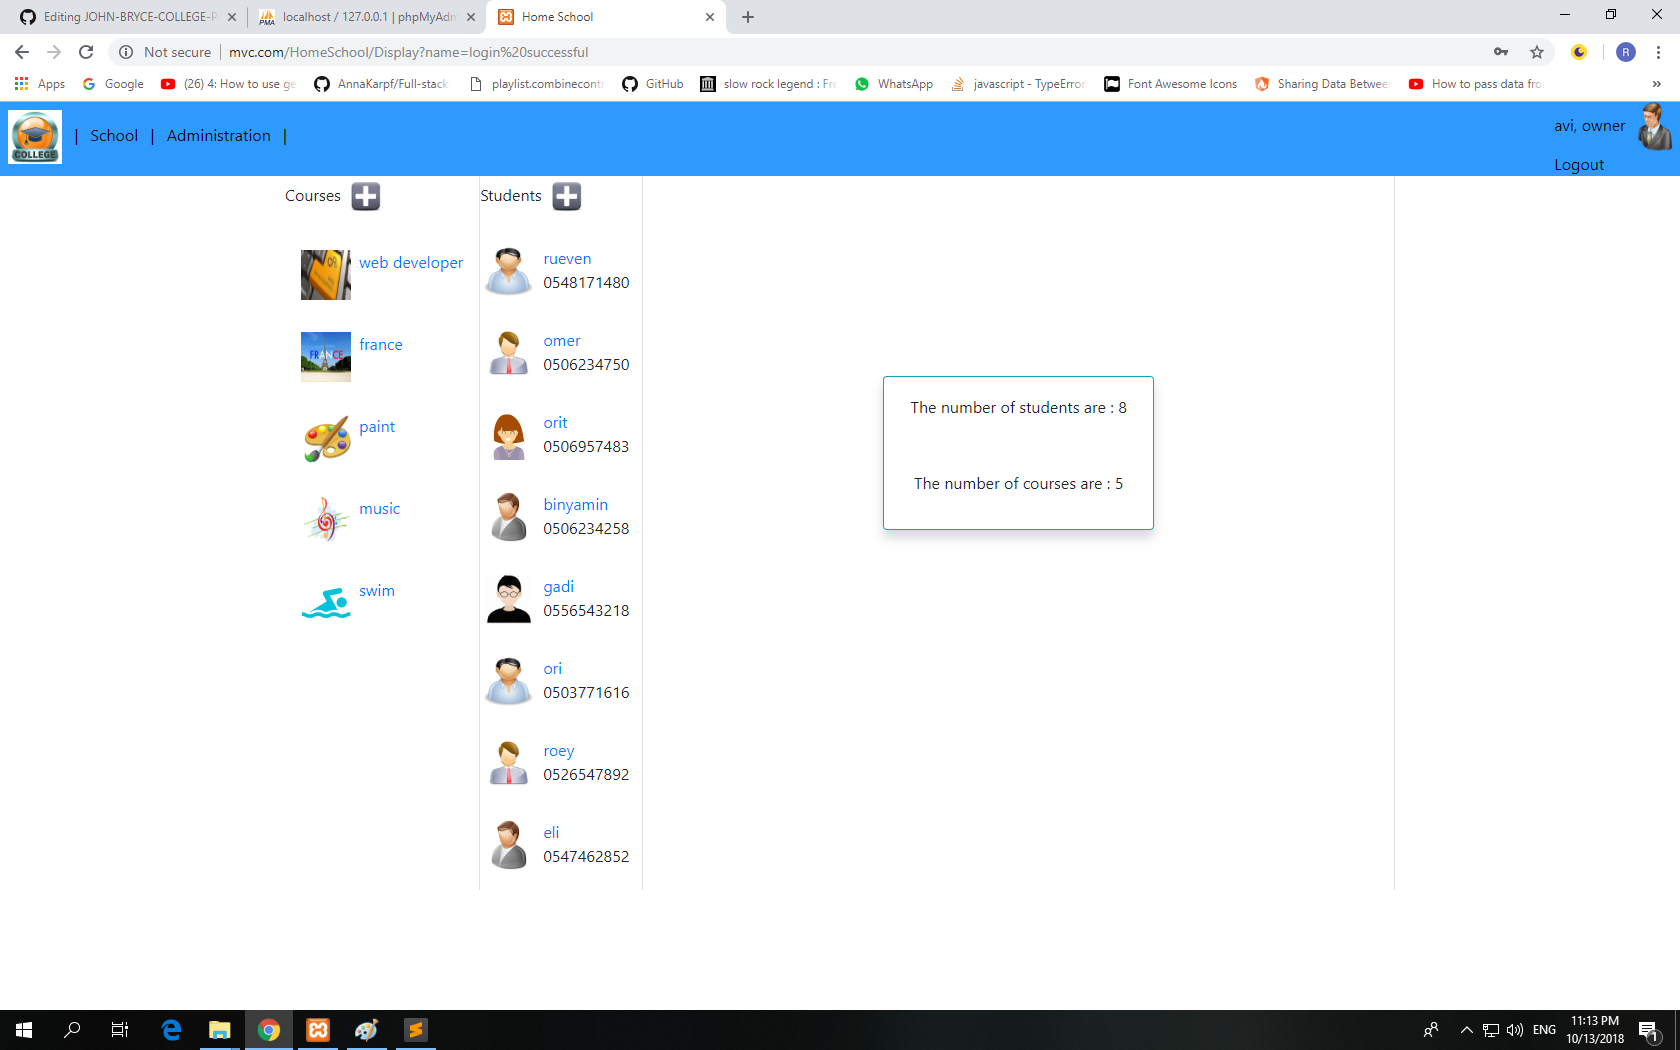This screenshot has width=1680, height=1050.
Task: Show hidden system tray icons
Action: [1466, 1030]
